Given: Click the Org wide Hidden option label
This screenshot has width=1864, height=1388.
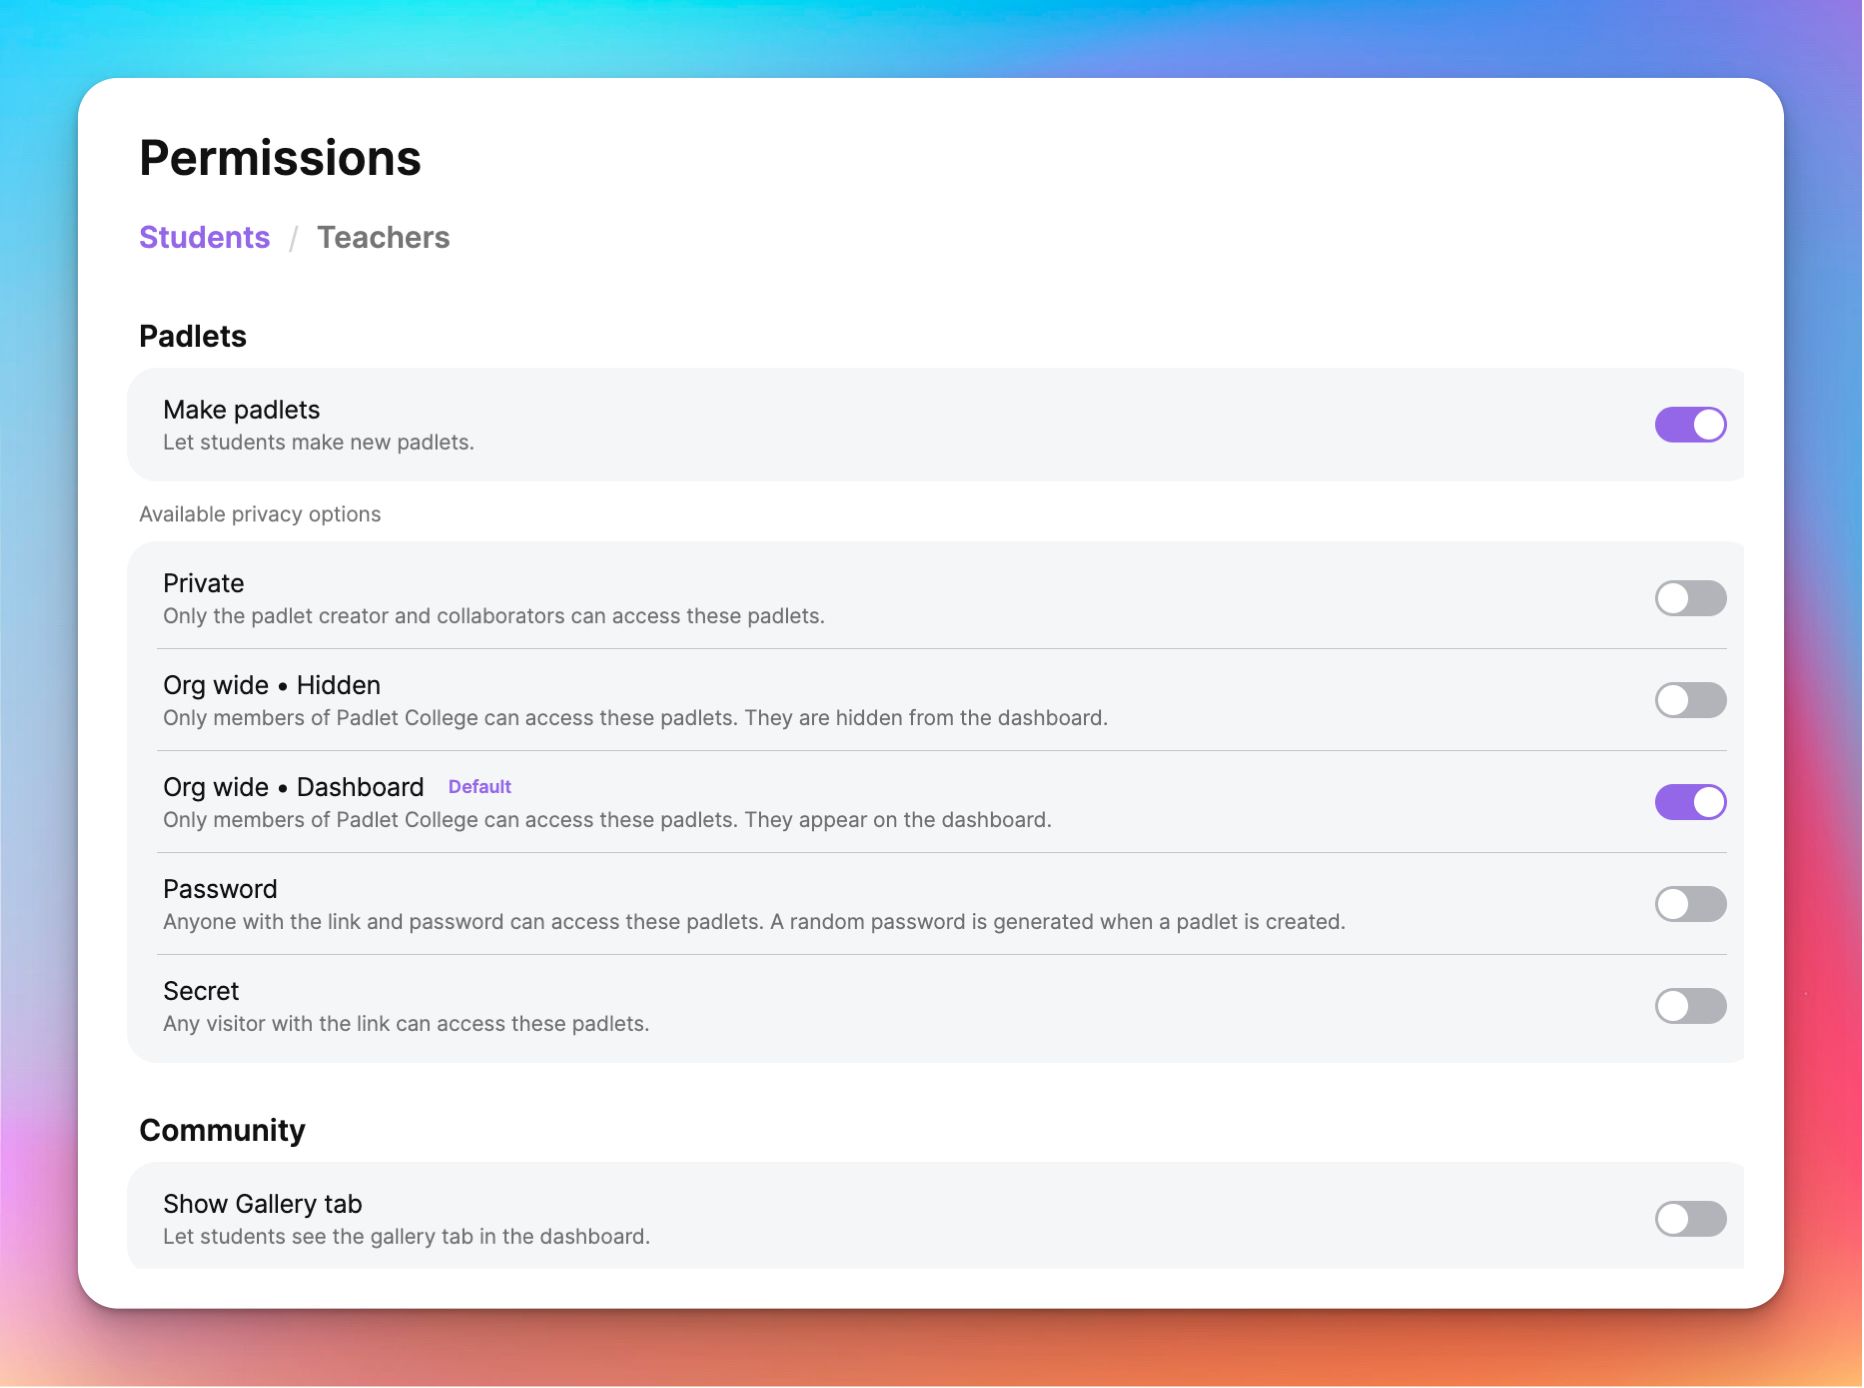Looking at the screenshot, I should click(x=271, y=685).
